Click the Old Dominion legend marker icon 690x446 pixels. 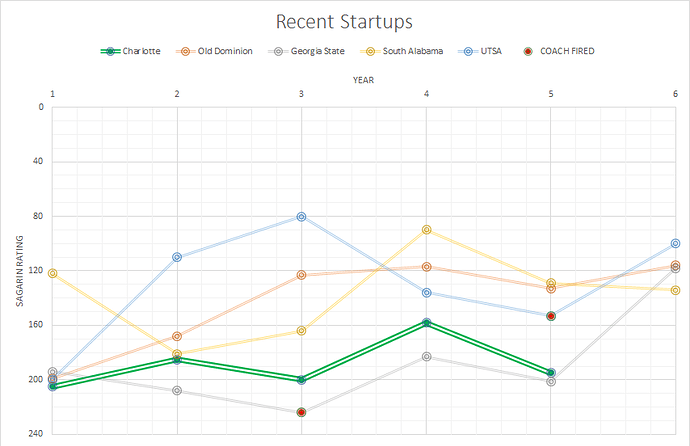tap(185, 50)
